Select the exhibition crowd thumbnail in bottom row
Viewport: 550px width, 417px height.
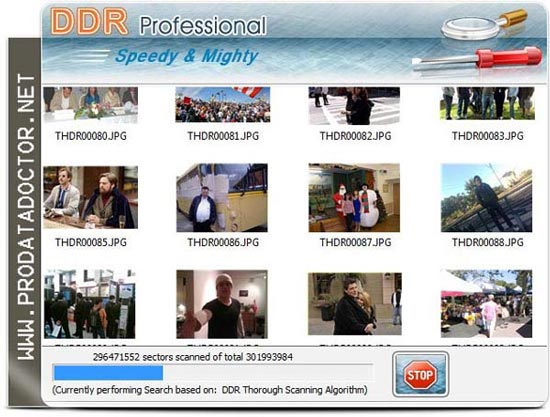(90, 304)
